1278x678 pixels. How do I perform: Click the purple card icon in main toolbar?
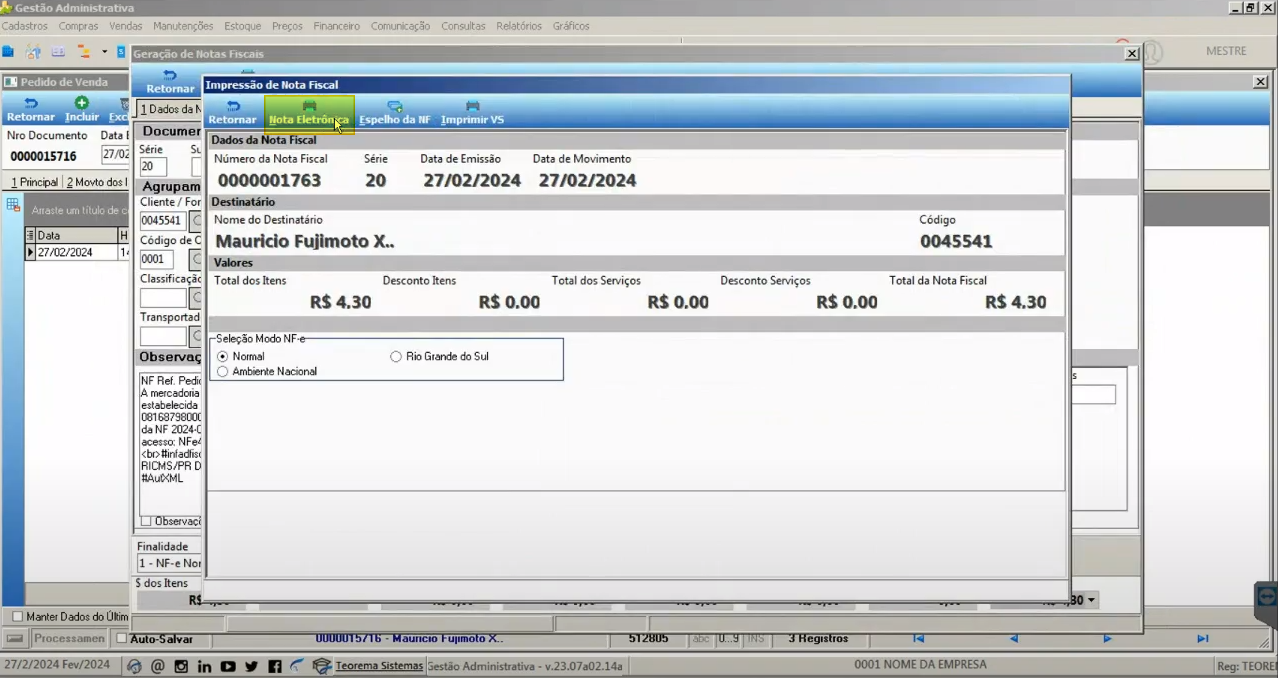coord(58,51)
